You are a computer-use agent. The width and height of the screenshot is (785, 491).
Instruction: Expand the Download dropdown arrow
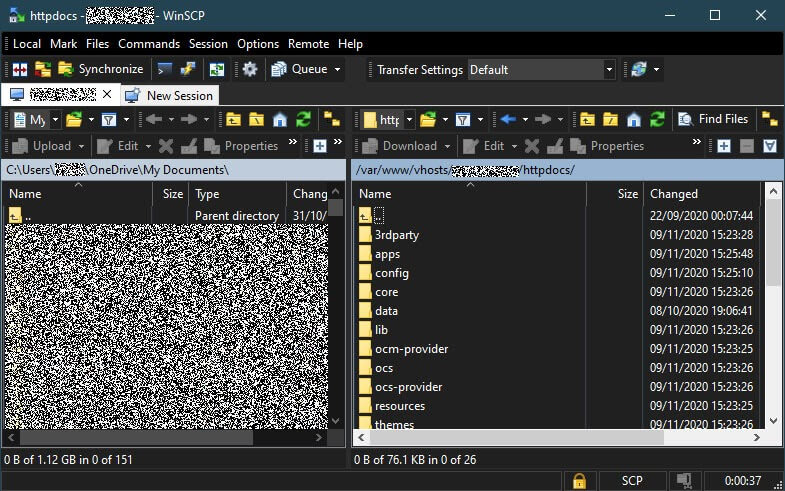447,146
